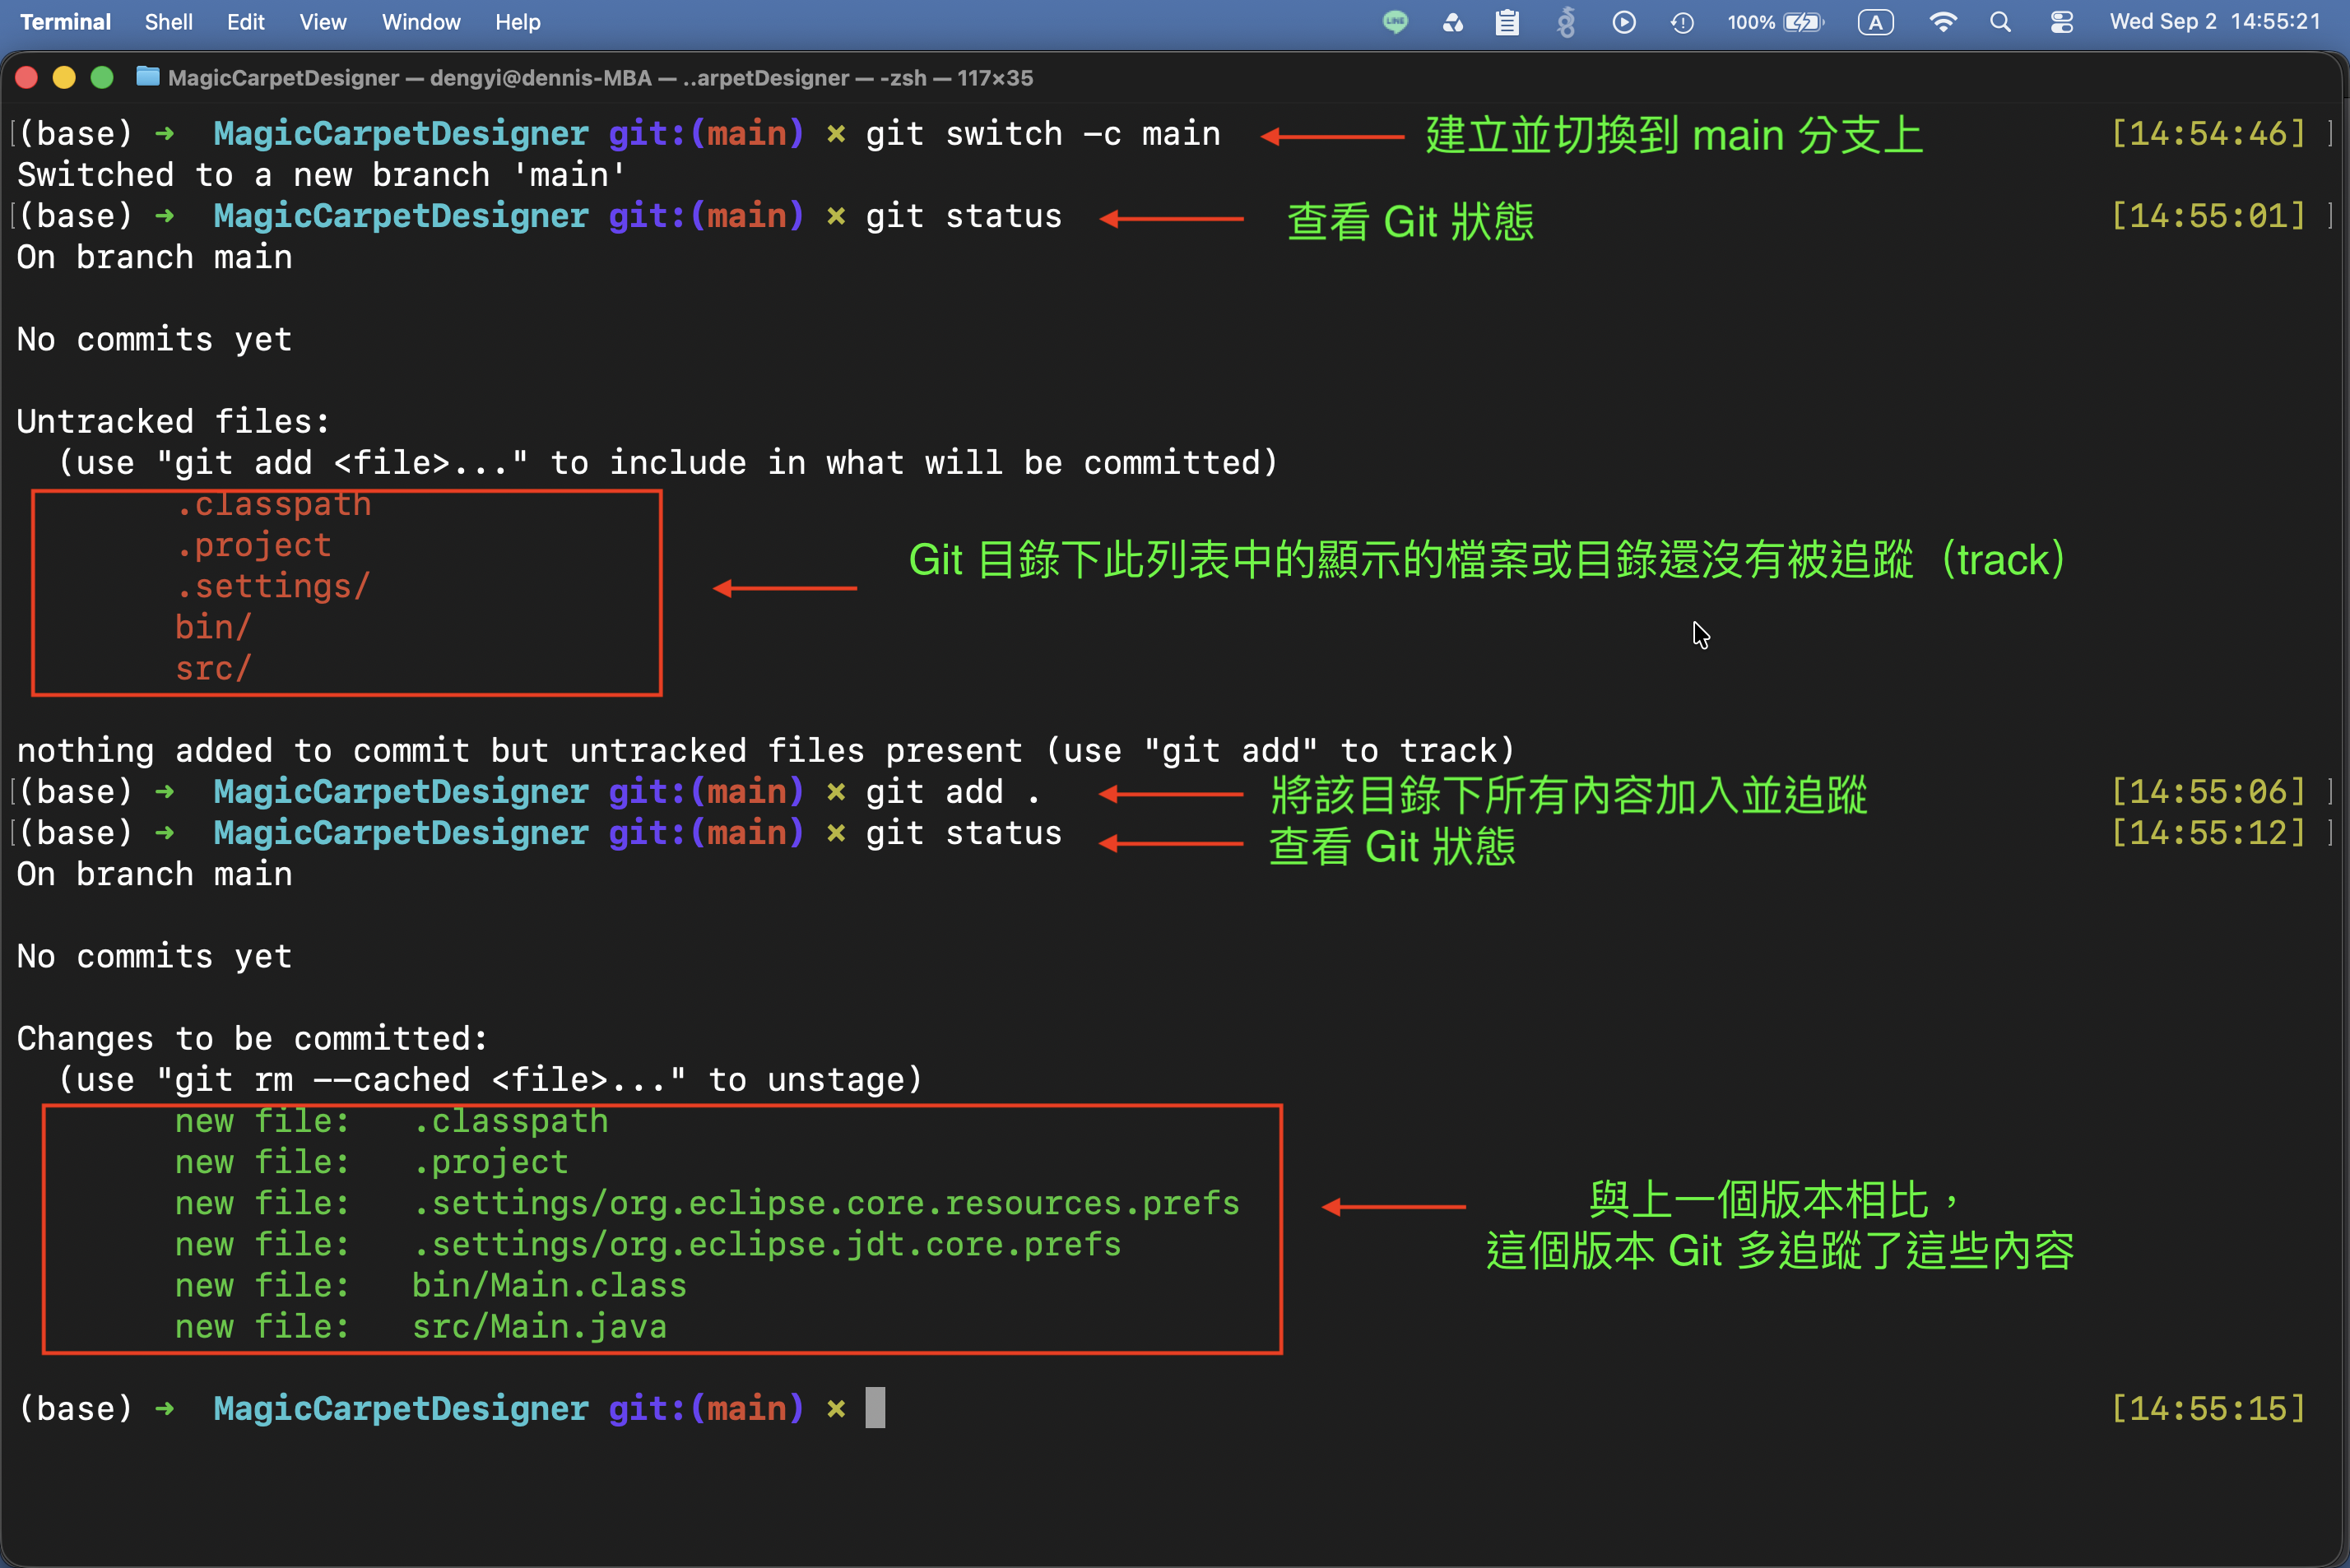The height and width of the screenshot is (1568, 2350).
Task: Open Control Center toggles icon
Action: (x=2061, y=22)
